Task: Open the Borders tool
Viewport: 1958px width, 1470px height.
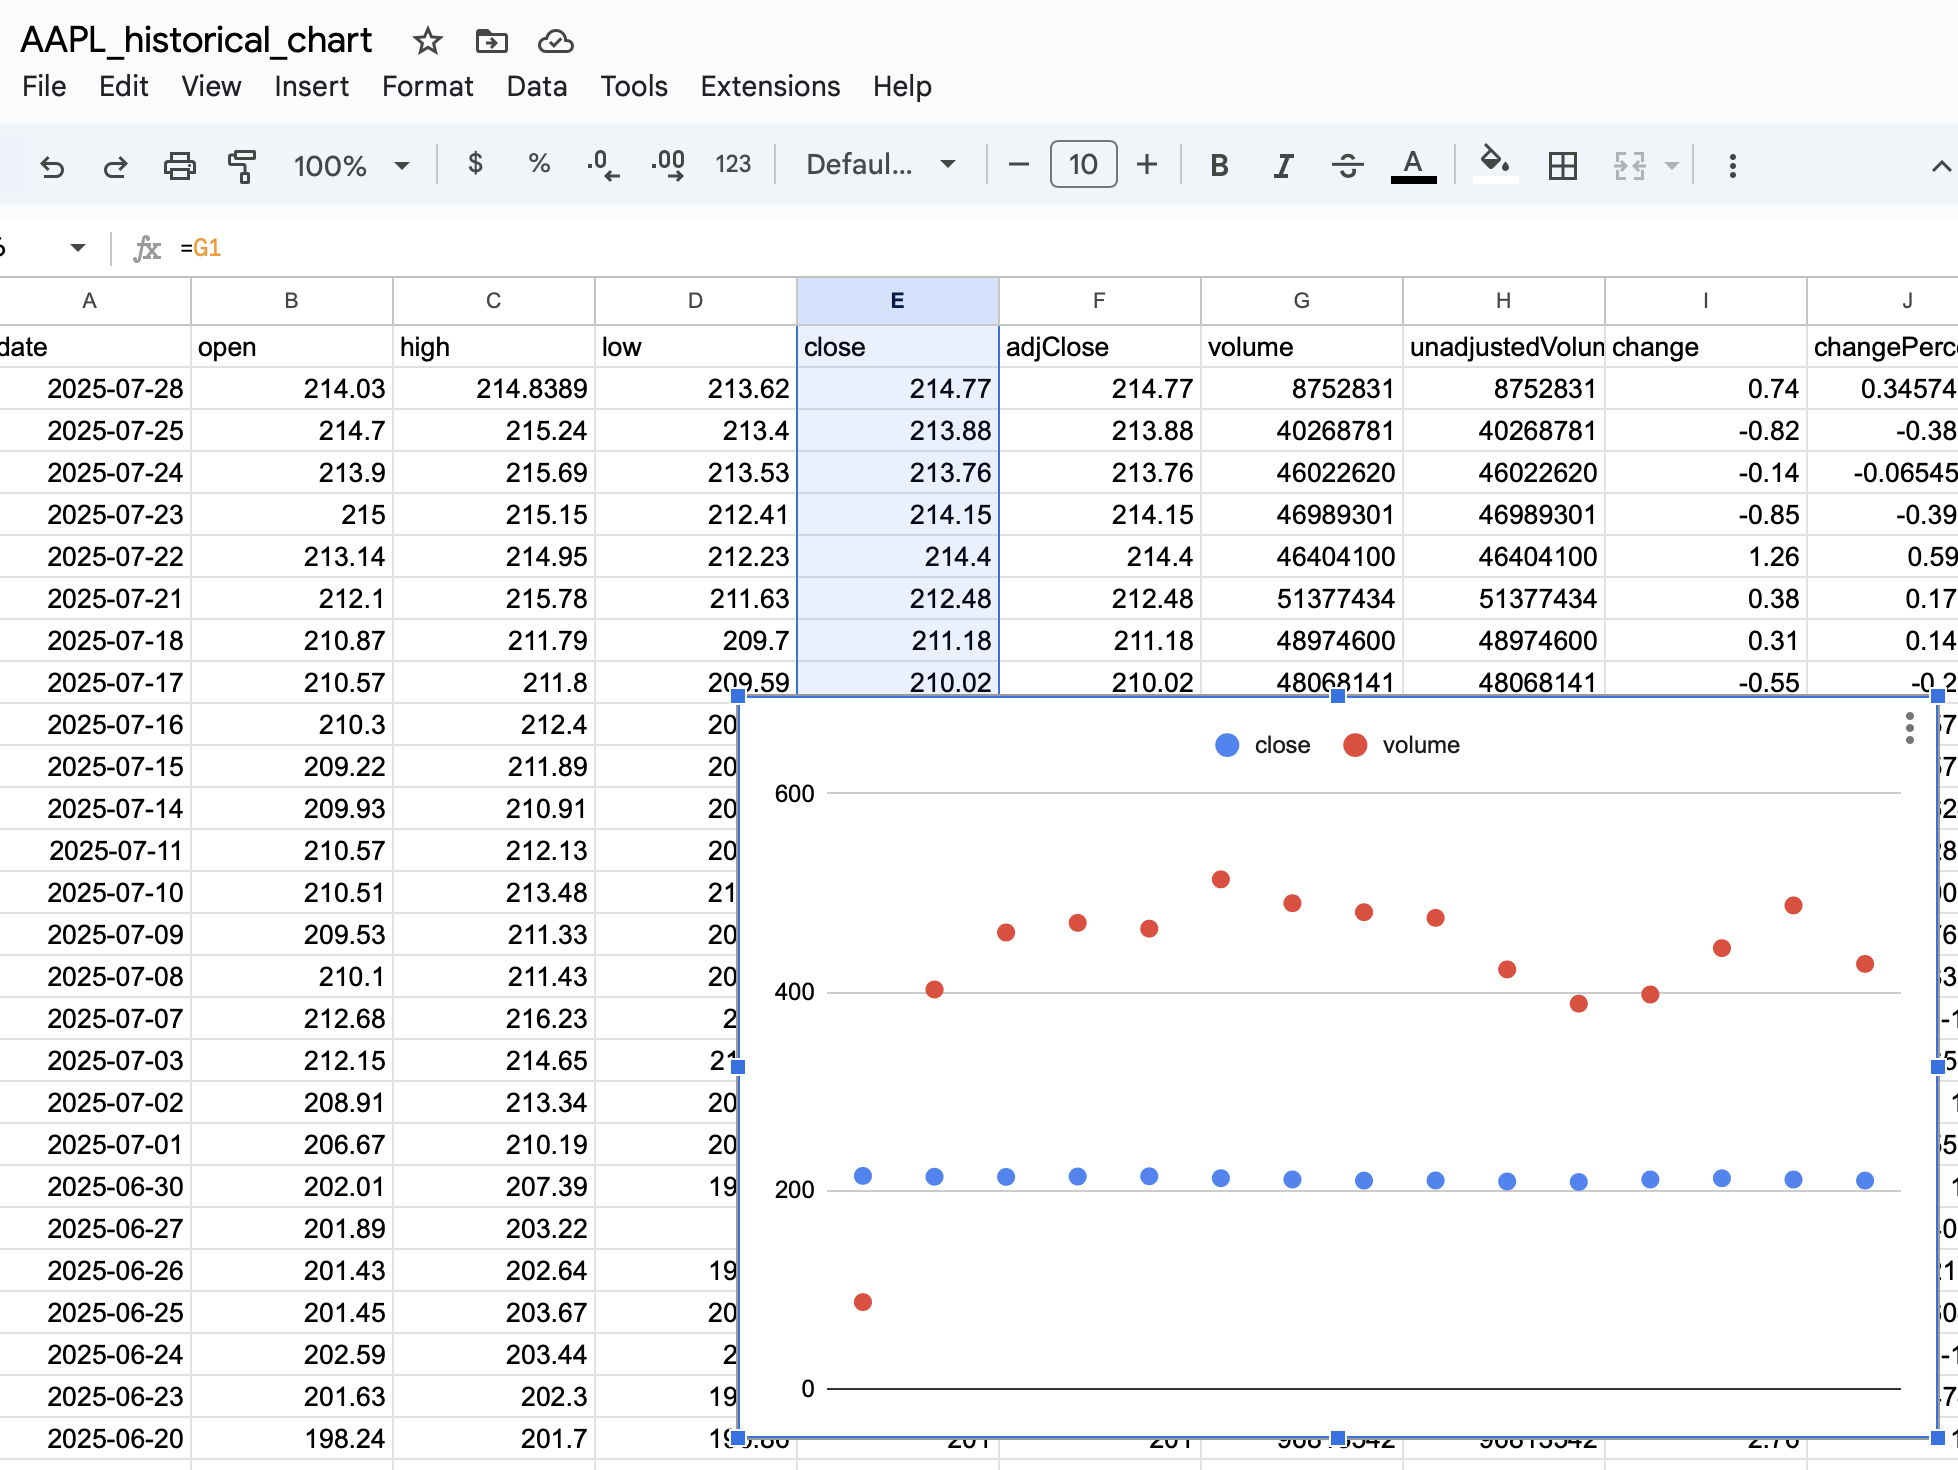Action: point(1562,165)
